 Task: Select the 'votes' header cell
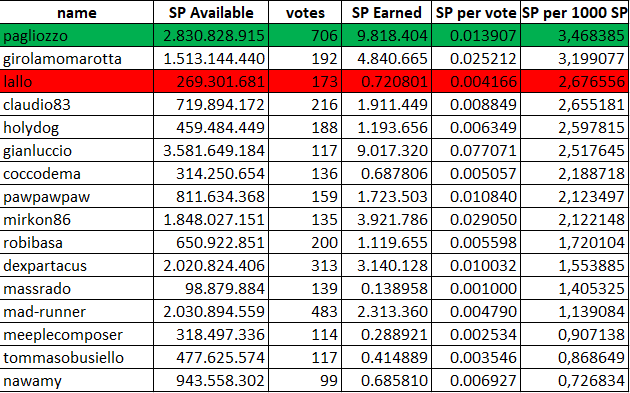point(305,12)
